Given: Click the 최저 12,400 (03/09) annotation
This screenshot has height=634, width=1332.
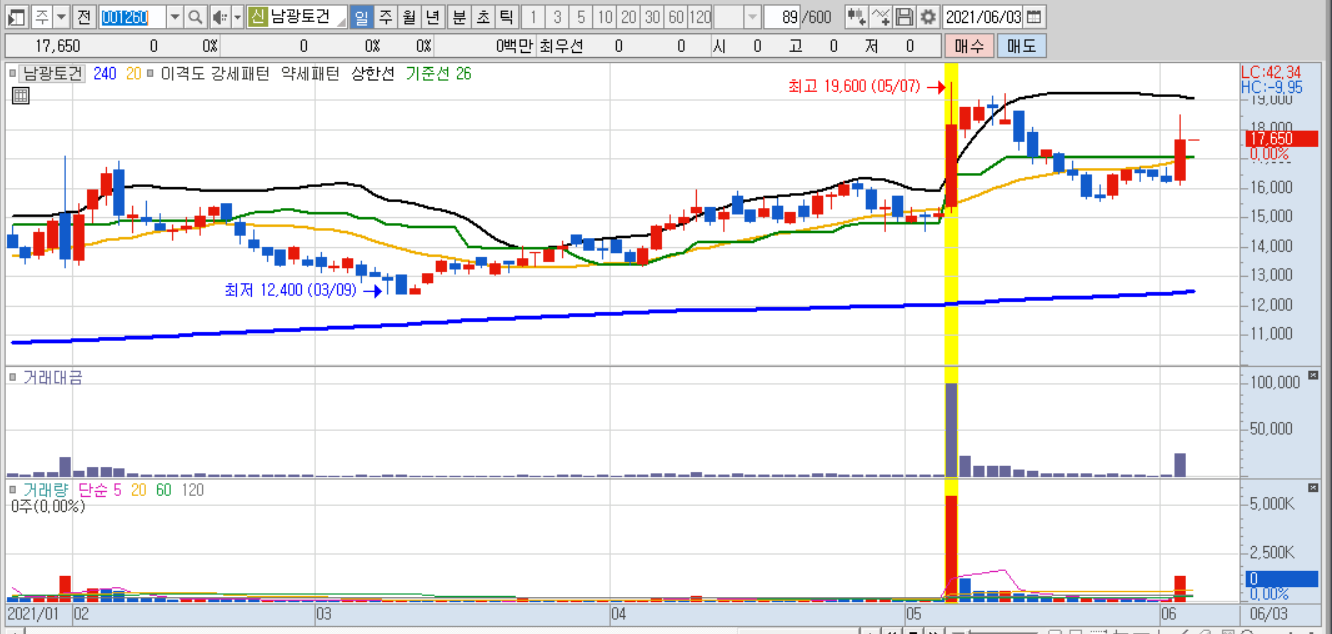Looking at the screenshot, I should pos(290,291).
